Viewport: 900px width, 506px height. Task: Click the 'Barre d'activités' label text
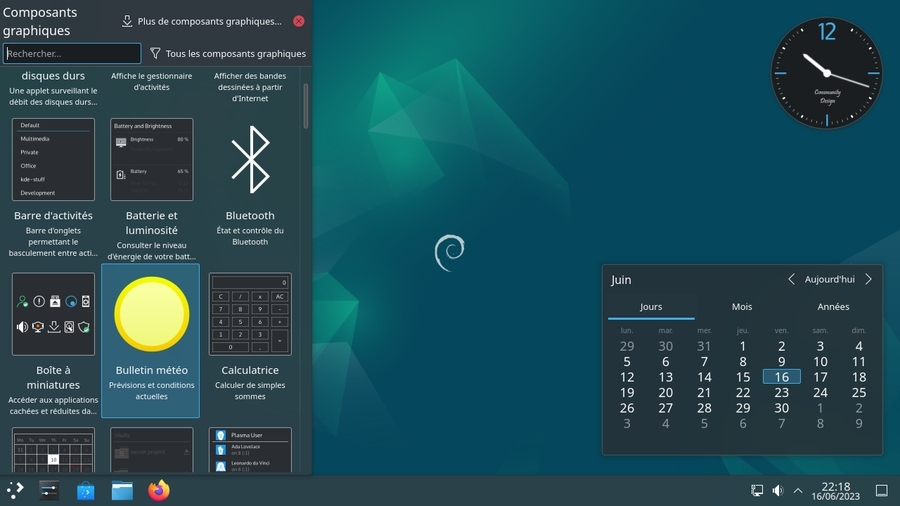tap(53, 216)
